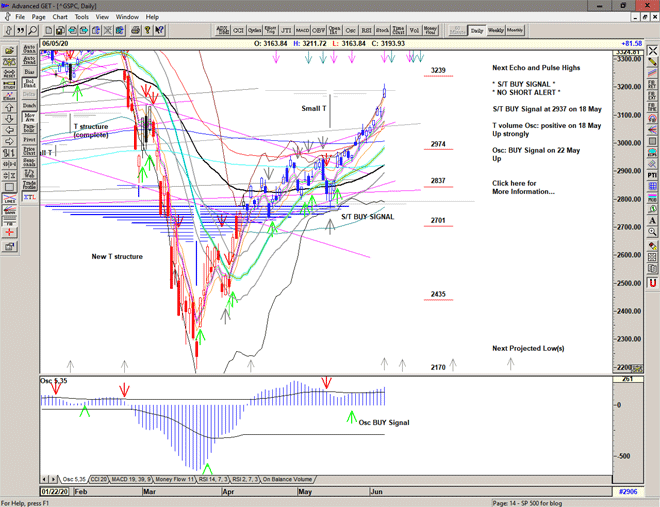
Task: Click the down arrow icon in left toolbar
Action: (x=9, y=119)
